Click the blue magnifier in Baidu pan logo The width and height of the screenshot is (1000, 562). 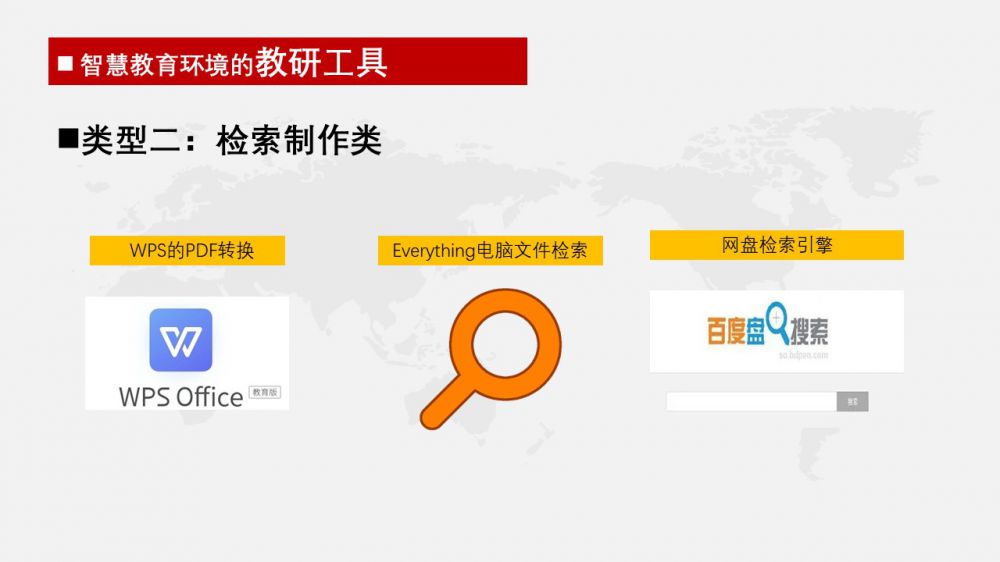(777, 319)
